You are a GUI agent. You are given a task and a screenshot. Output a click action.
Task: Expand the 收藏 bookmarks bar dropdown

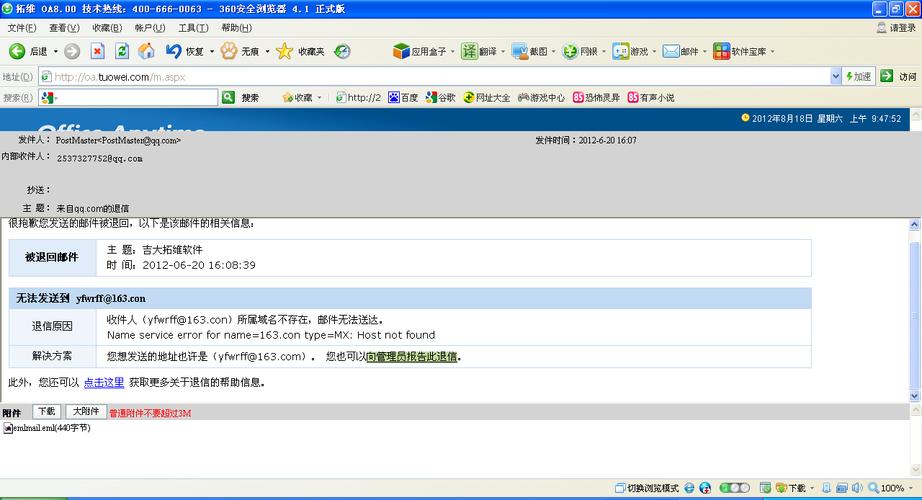click(x=319, y=98)
